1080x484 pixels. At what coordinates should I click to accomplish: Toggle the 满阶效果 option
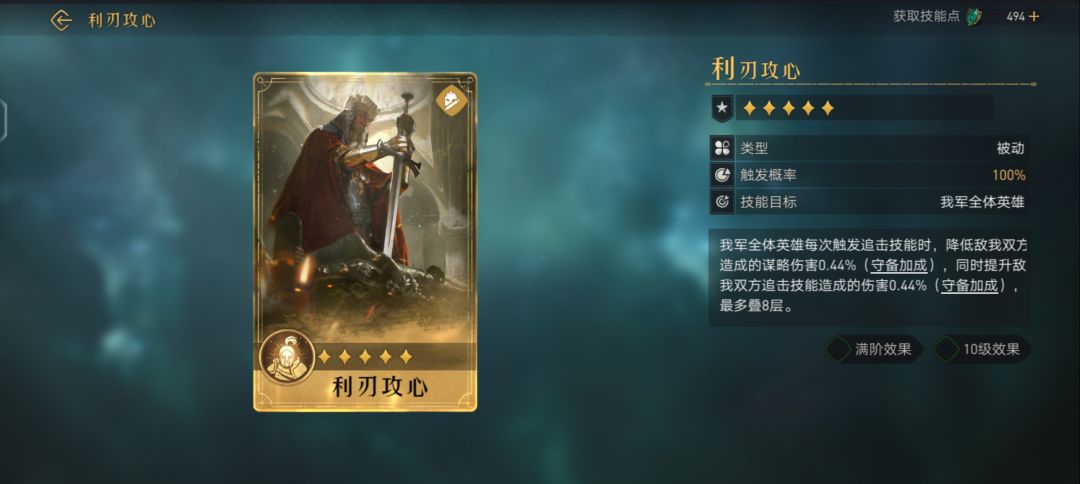click(873, 349)
